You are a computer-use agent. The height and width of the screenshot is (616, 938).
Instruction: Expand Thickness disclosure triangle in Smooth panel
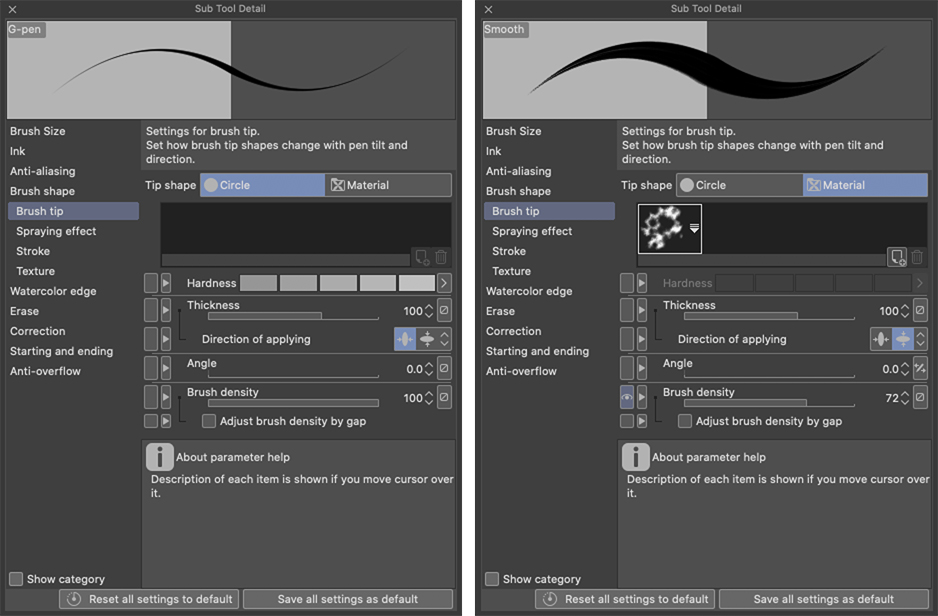[x=642, y=311]
